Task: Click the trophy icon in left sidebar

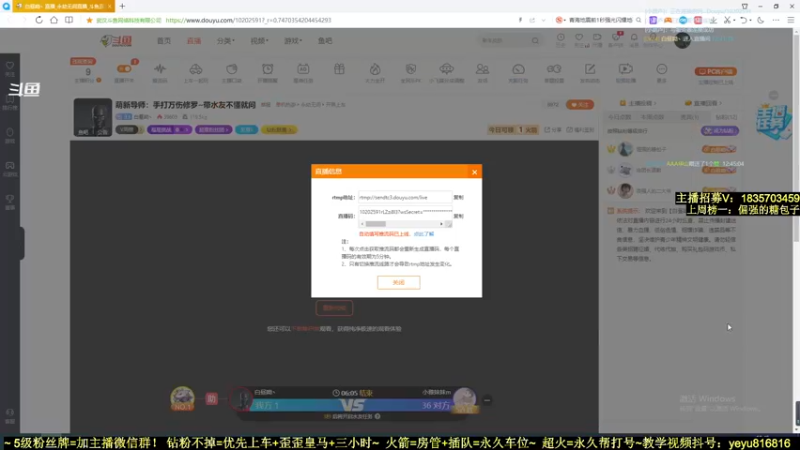Action: [x=10, y=199]
